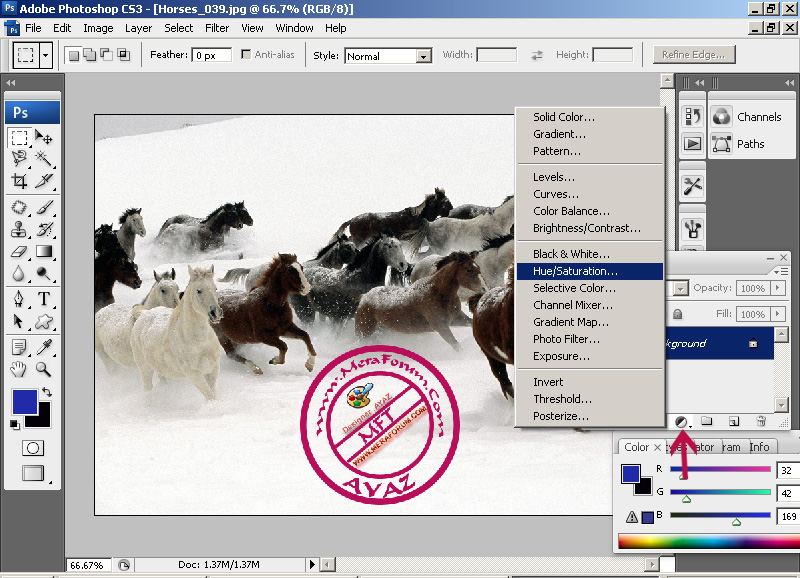
Task: Select the Magic Wand tool
Action: [x=44, y=158]
